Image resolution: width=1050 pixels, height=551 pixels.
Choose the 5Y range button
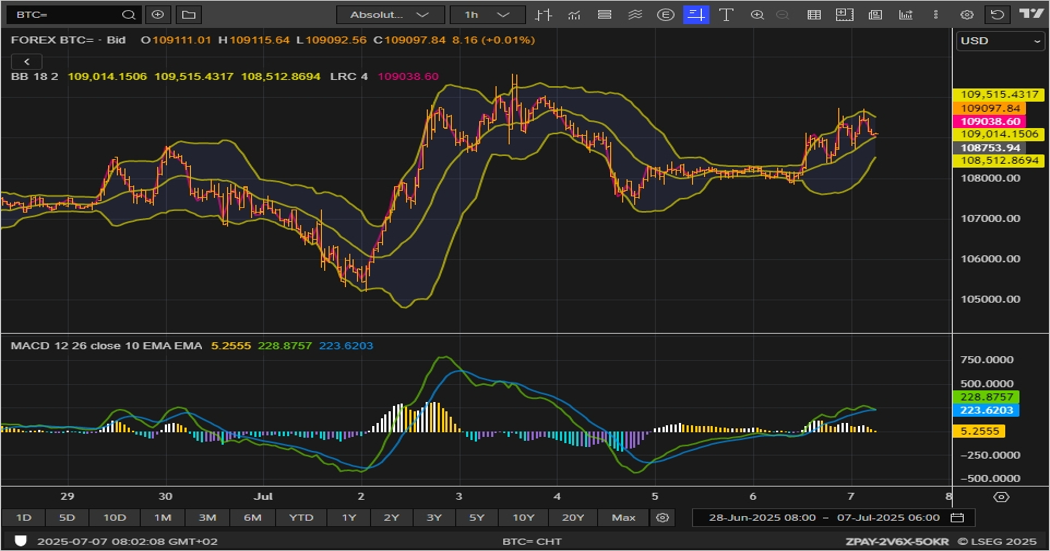pos(476,518)
